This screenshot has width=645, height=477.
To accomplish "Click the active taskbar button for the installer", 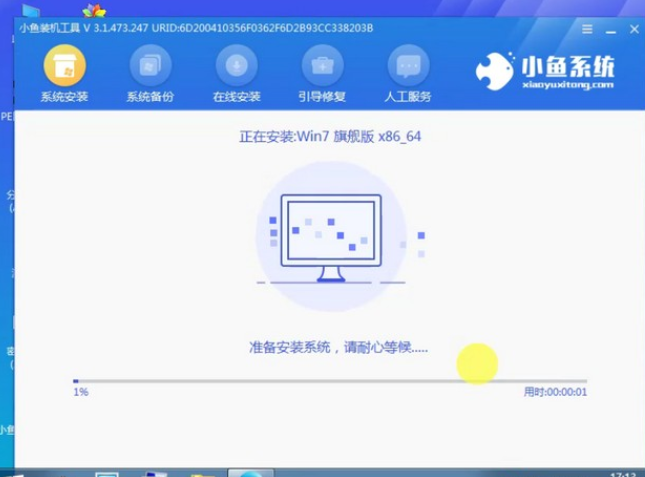I will 251,472.
